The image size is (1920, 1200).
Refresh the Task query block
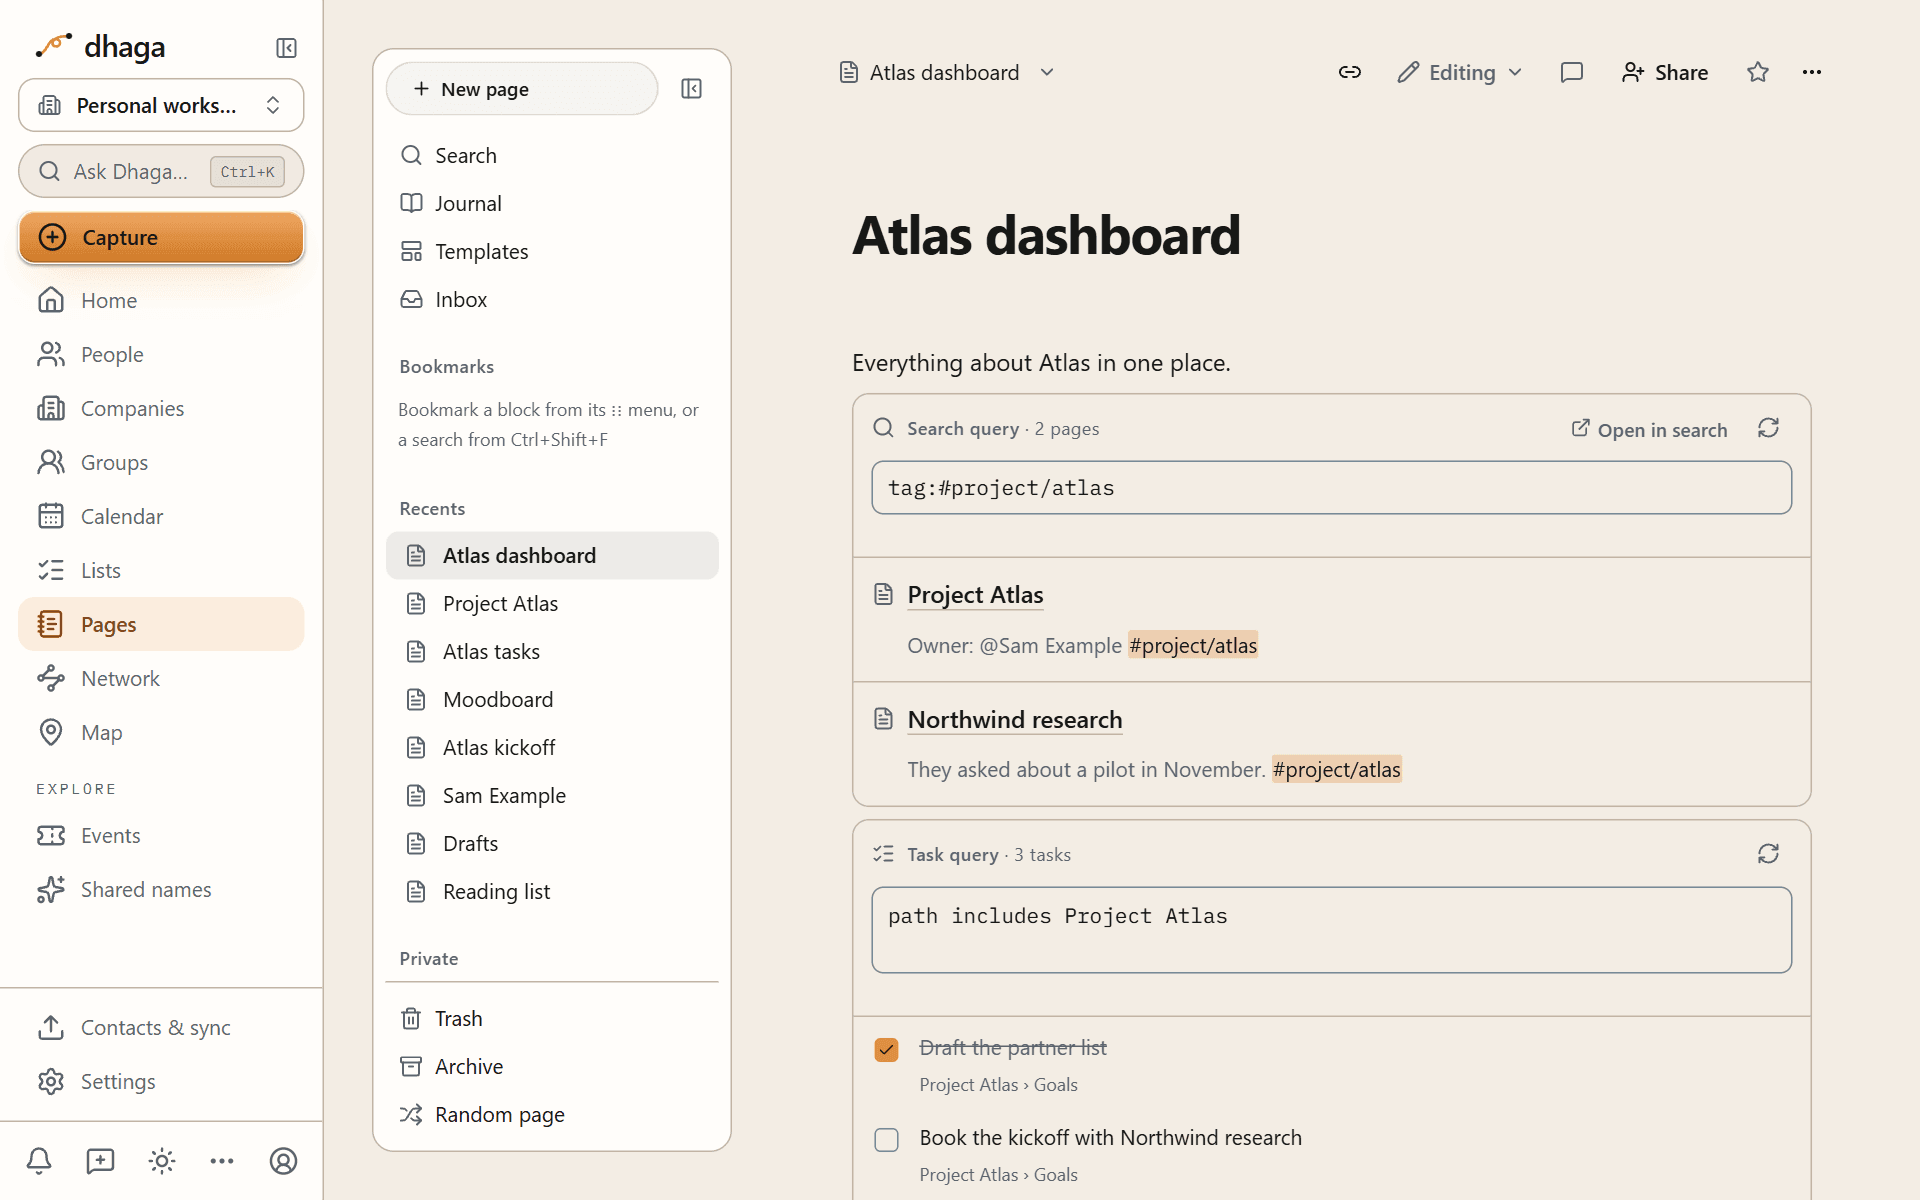[x=1768, y=854]
